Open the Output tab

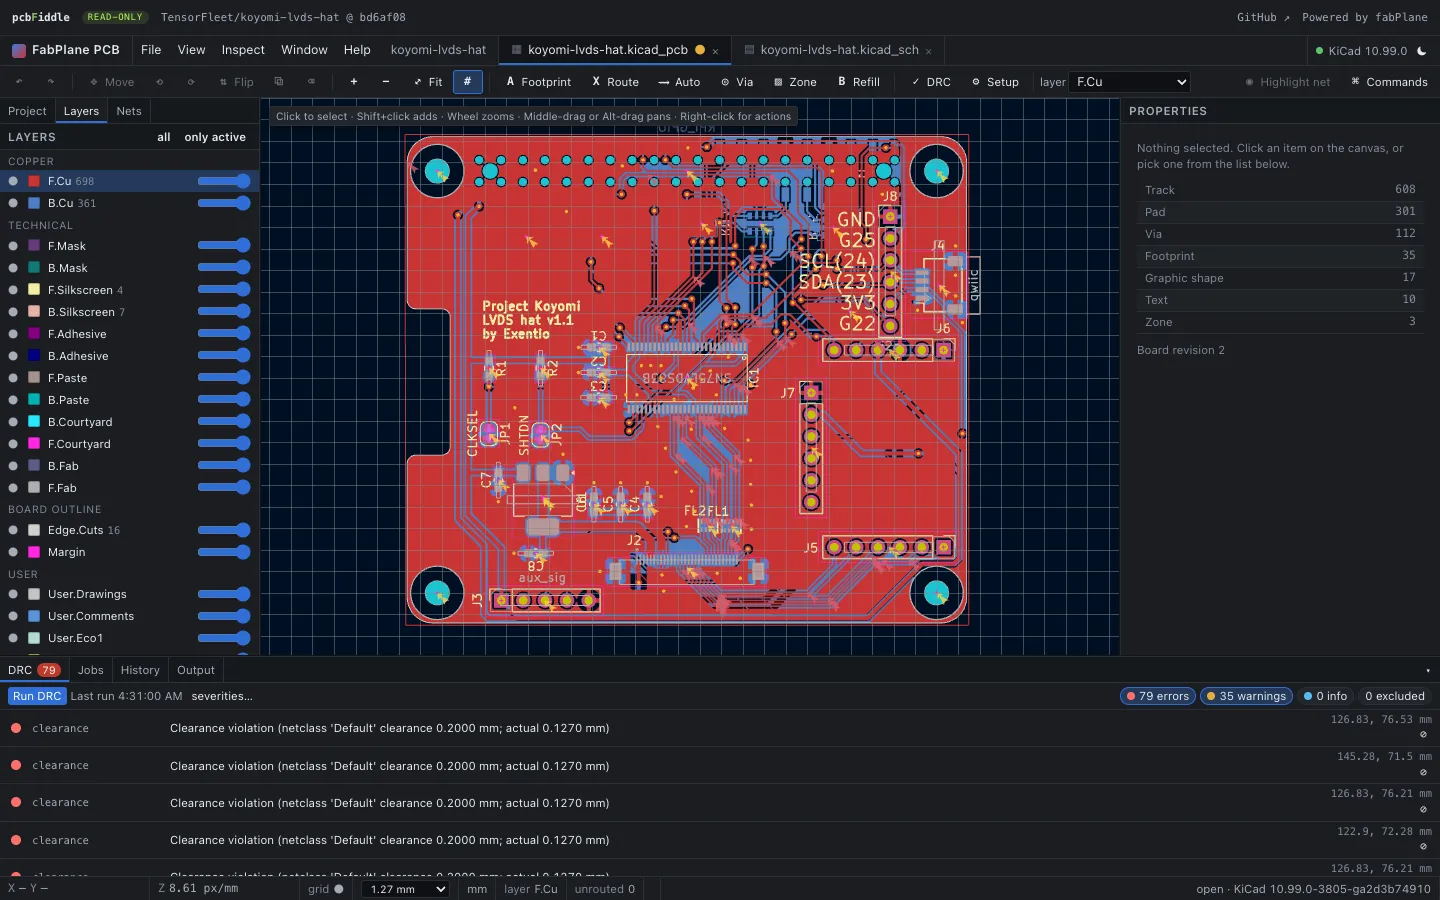point(196,670)
